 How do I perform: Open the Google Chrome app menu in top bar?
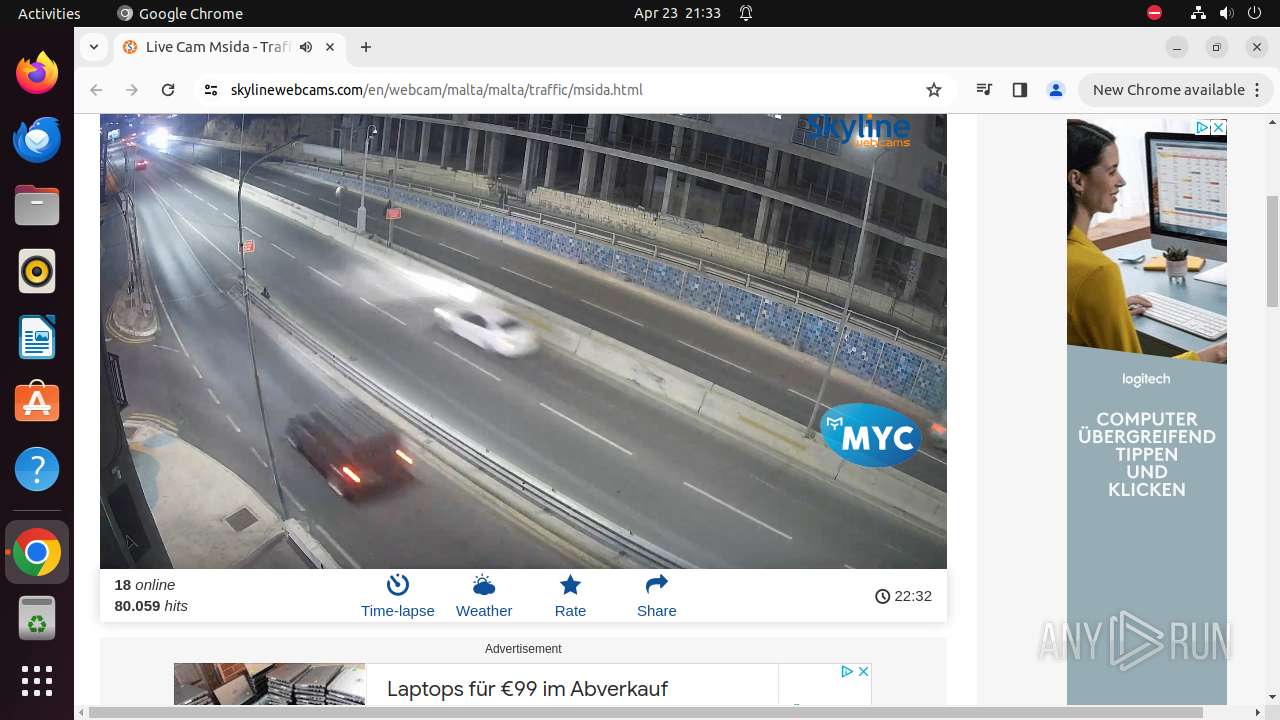coord(180,13)
